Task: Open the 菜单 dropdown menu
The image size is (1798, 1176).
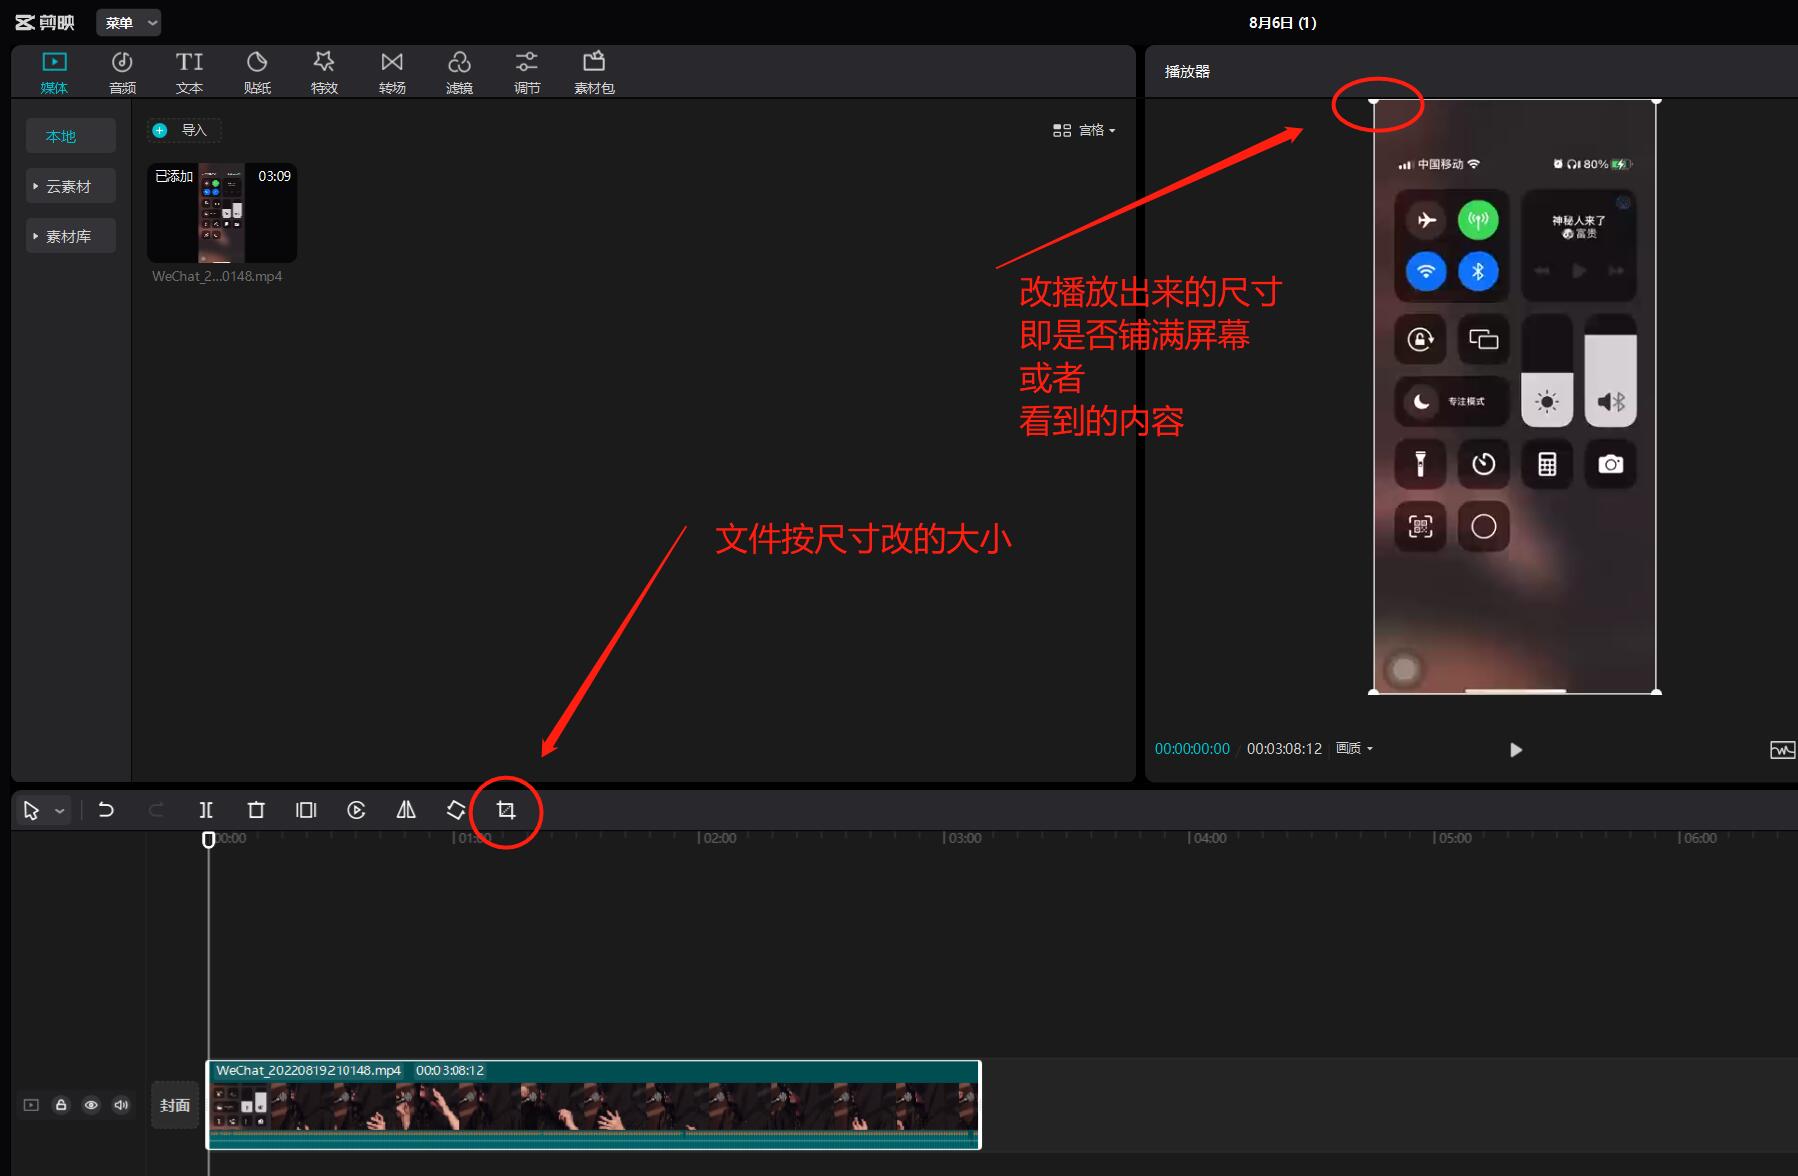Action: coord(129,23)
